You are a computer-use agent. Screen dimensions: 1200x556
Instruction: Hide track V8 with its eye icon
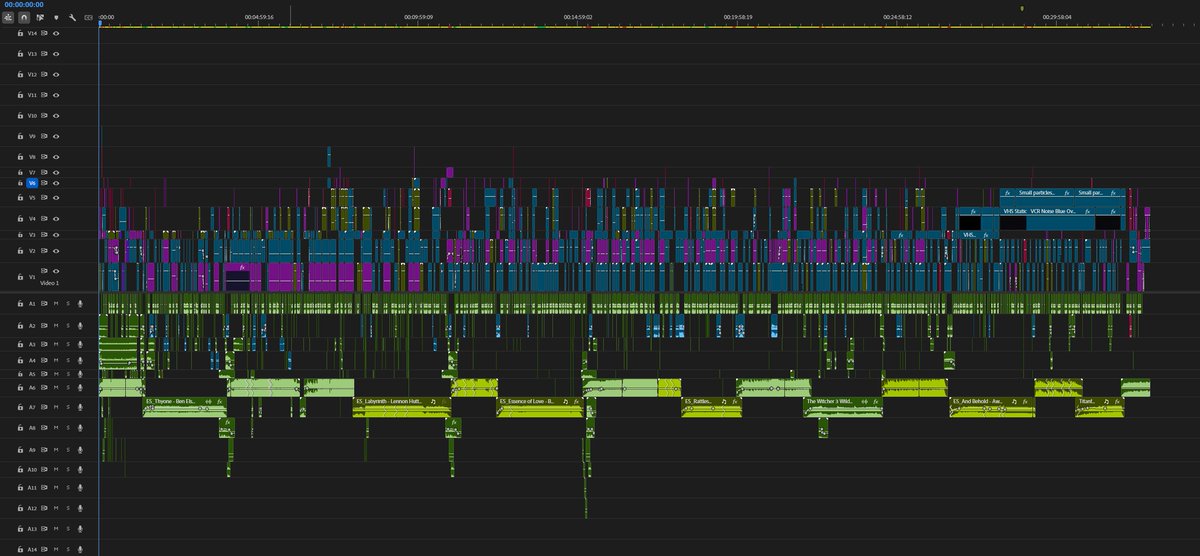57,157
